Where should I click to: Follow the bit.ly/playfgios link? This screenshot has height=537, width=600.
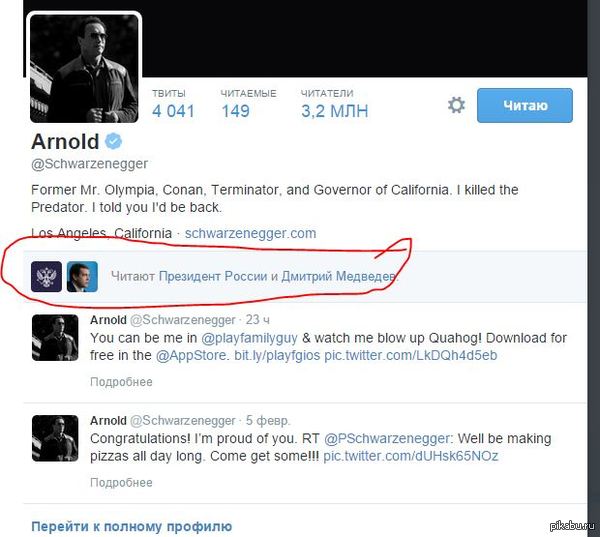click(277, 355)
